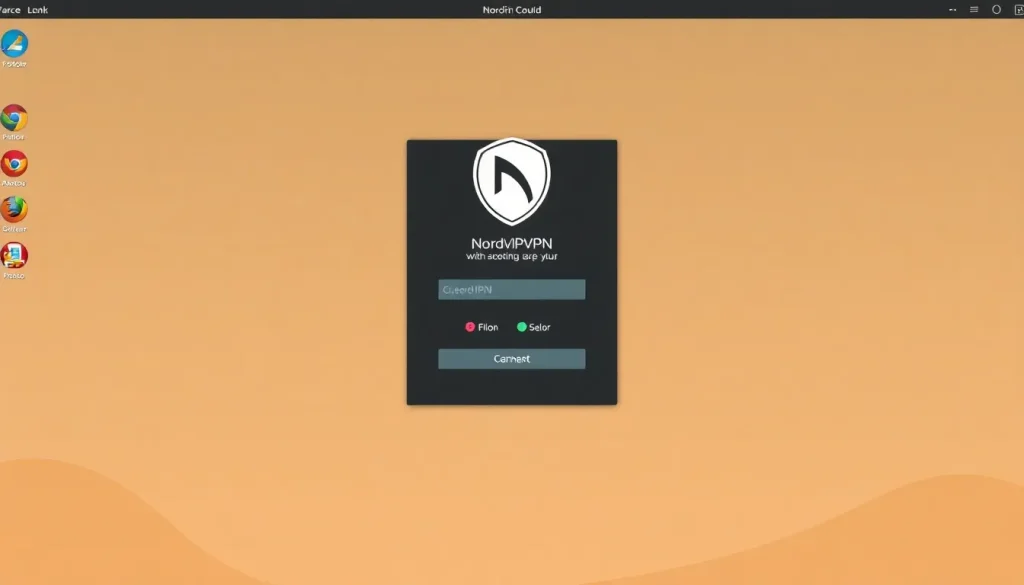Select the green "Selor" radio option
This screenshot has width=1024, height=585.
[x=522, y=327]
